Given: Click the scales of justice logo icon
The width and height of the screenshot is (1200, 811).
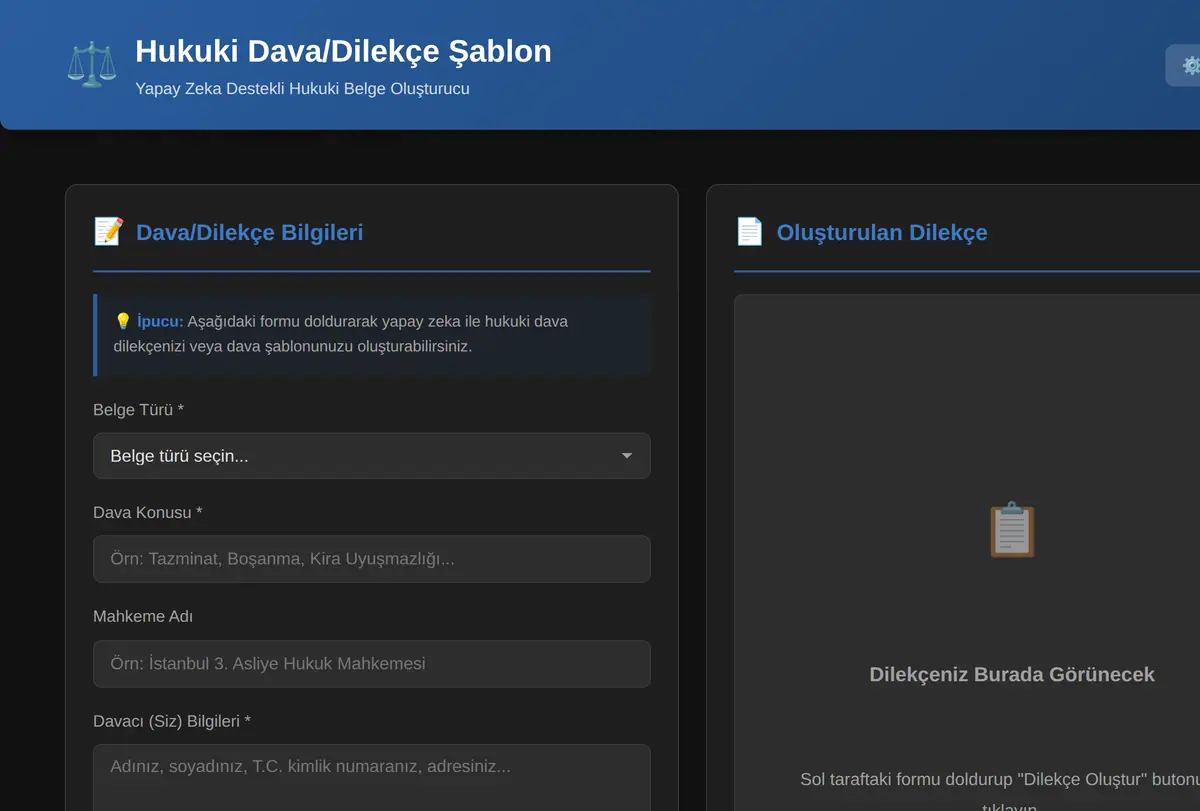Looking at the screenshot, I should [x=91, y=64].
